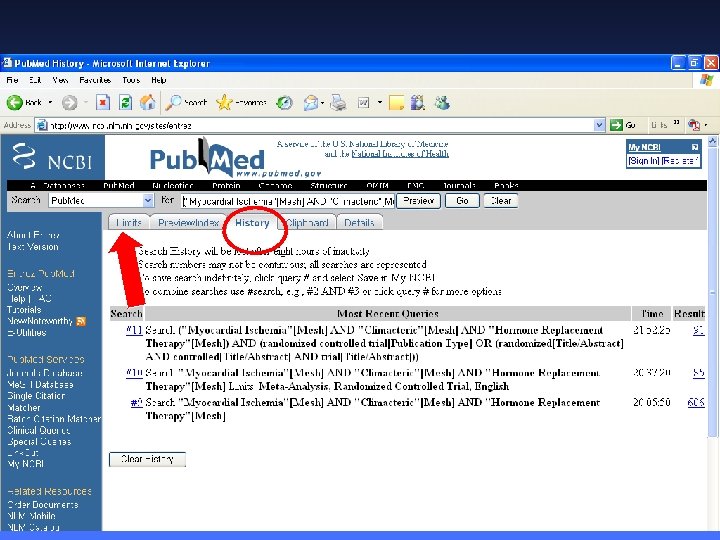This screenshot has height=540, width=720.
Task: Click in the search query input field
Action: (287, 201)
